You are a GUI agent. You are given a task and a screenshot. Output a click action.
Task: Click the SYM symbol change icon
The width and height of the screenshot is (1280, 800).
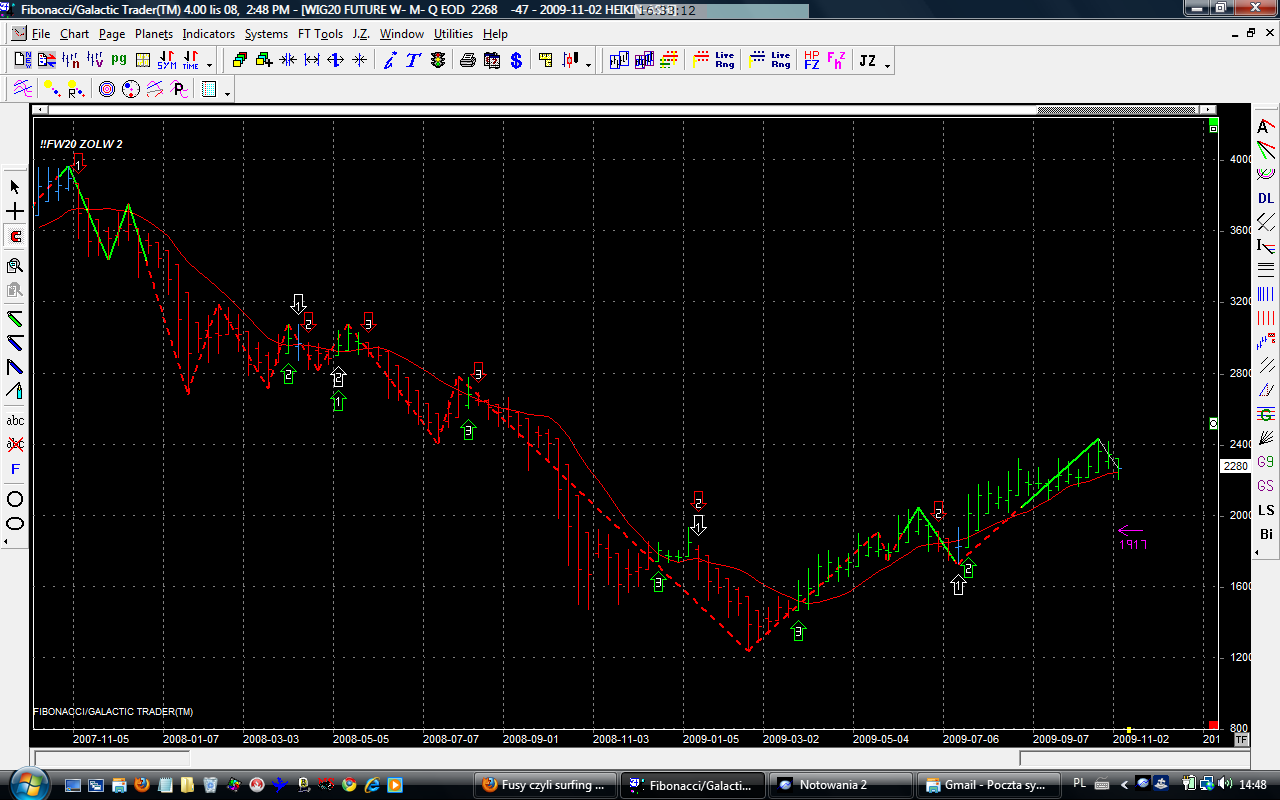click(x=166, y=61)
